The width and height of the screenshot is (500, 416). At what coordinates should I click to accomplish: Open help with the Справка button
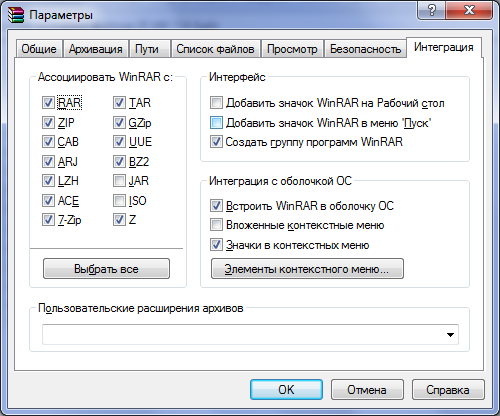point(448,389)
